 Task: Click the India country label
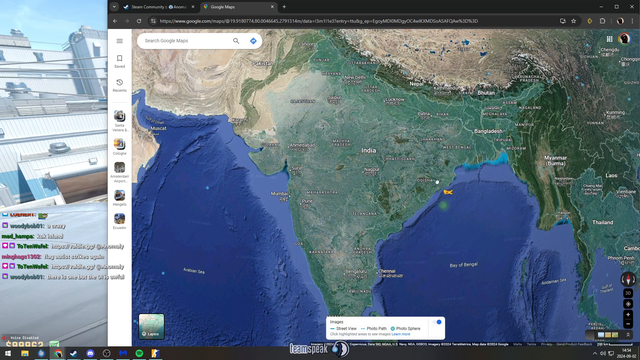click(369, 150)
